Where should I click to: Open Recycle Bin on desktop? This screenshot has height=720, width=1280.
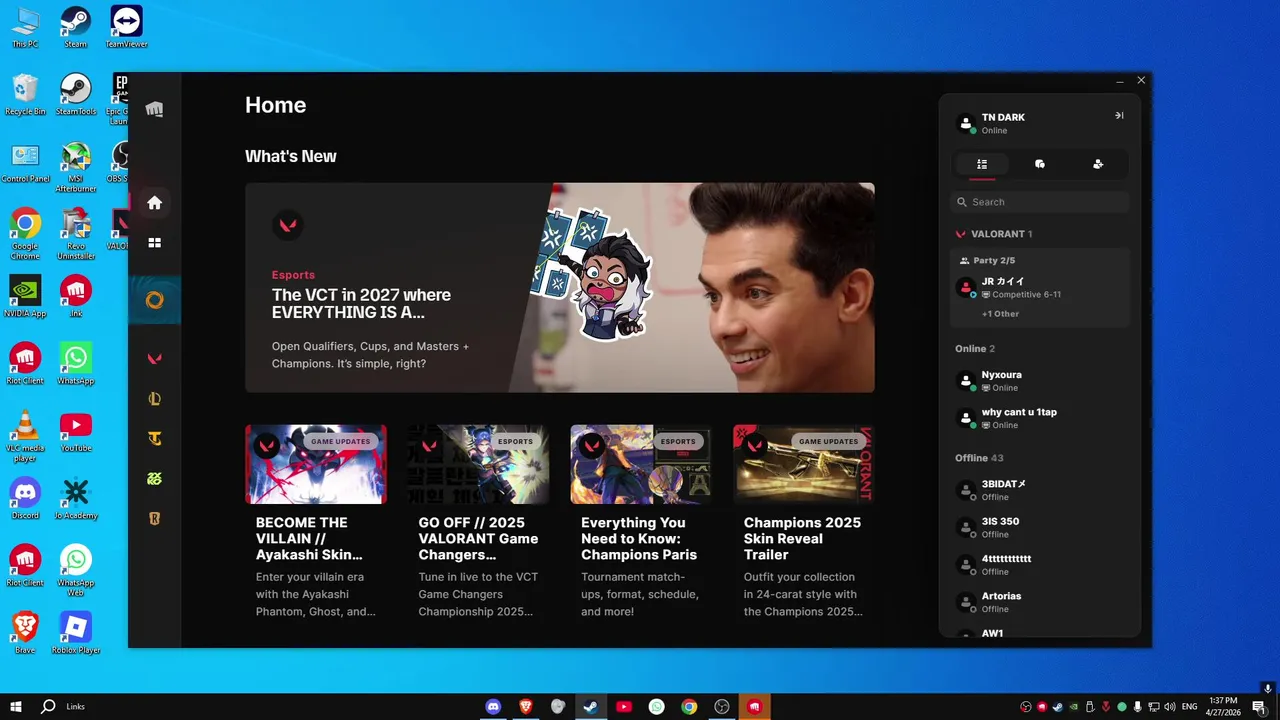(25, 94)
